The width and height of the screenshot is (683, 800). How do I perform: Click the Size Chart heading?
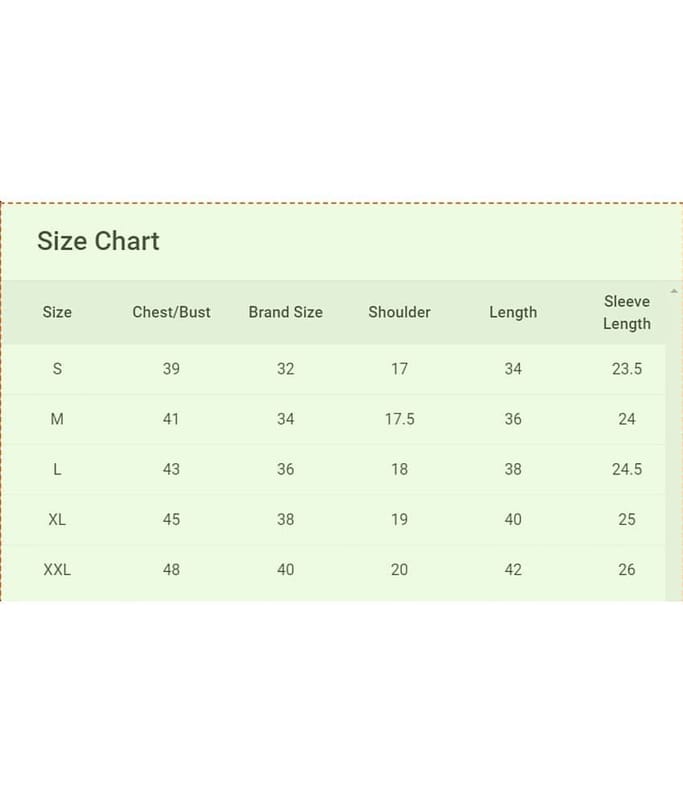click(x=98, y=241)
